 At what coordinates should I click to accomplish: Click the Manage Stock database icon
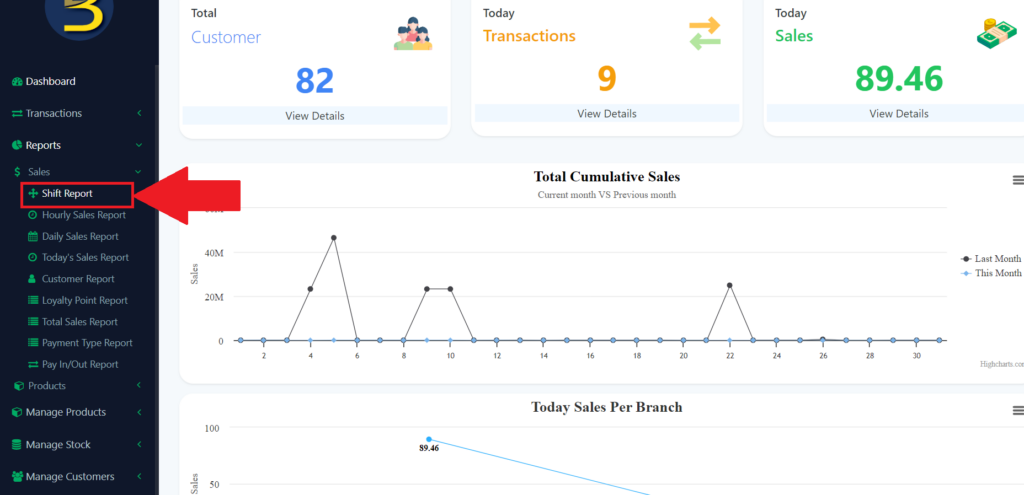click(x=17, y=445)
